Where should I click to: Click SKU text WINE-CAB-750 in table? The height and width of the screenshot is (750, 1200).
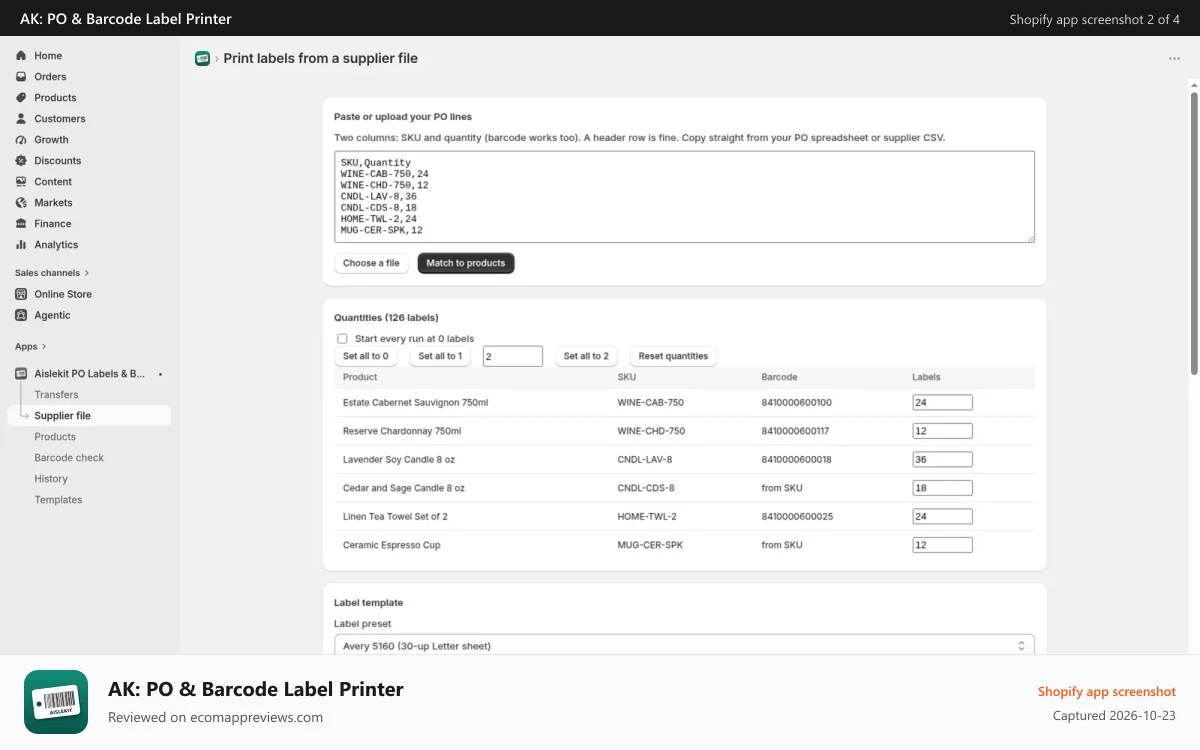tap(651, 402)
